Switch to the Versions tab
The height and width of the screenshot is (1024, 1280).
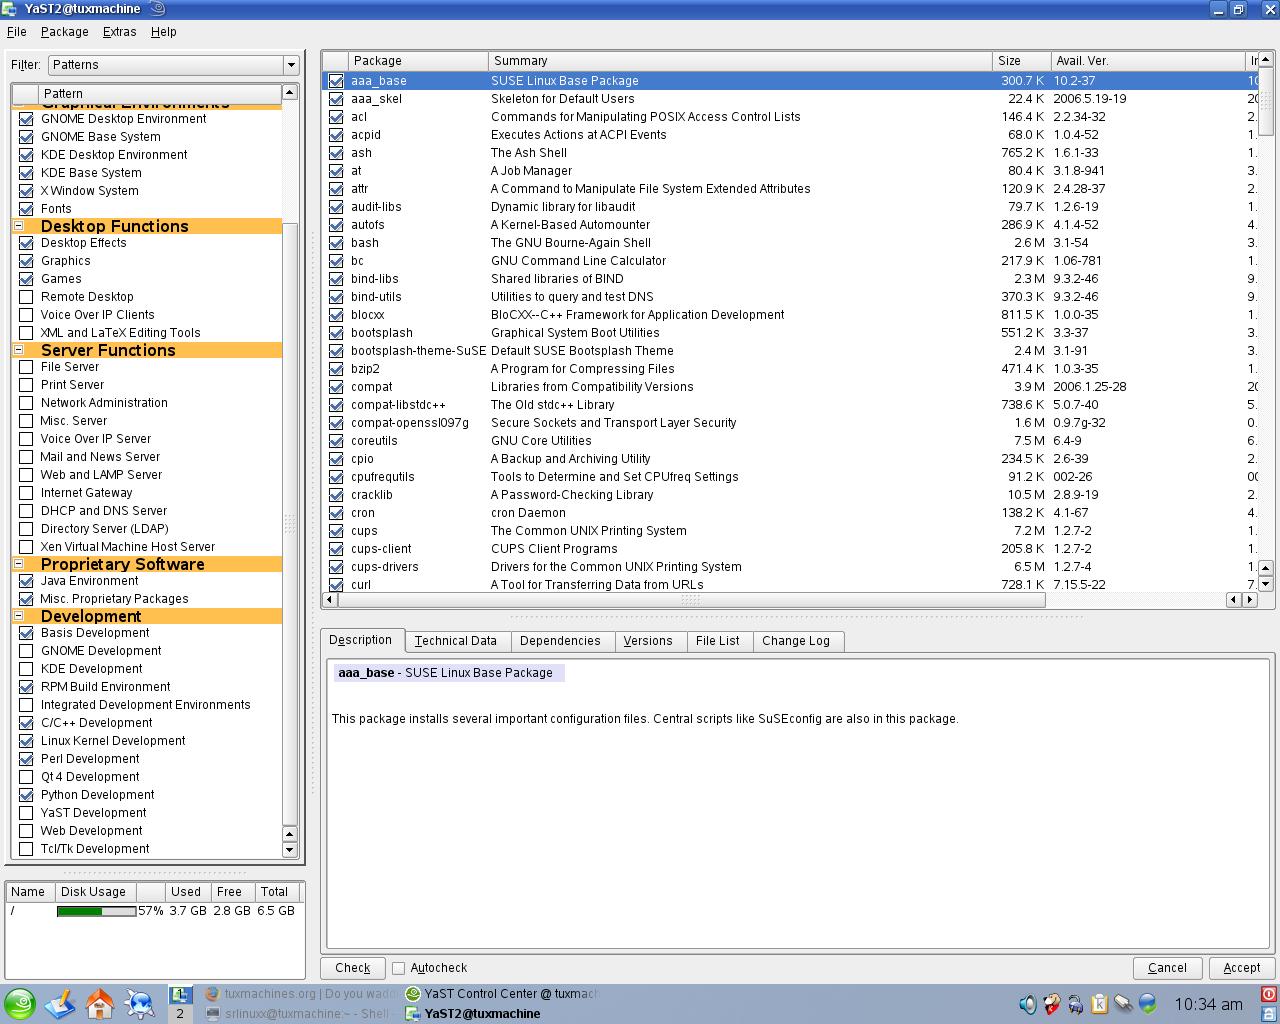point(648,641)
